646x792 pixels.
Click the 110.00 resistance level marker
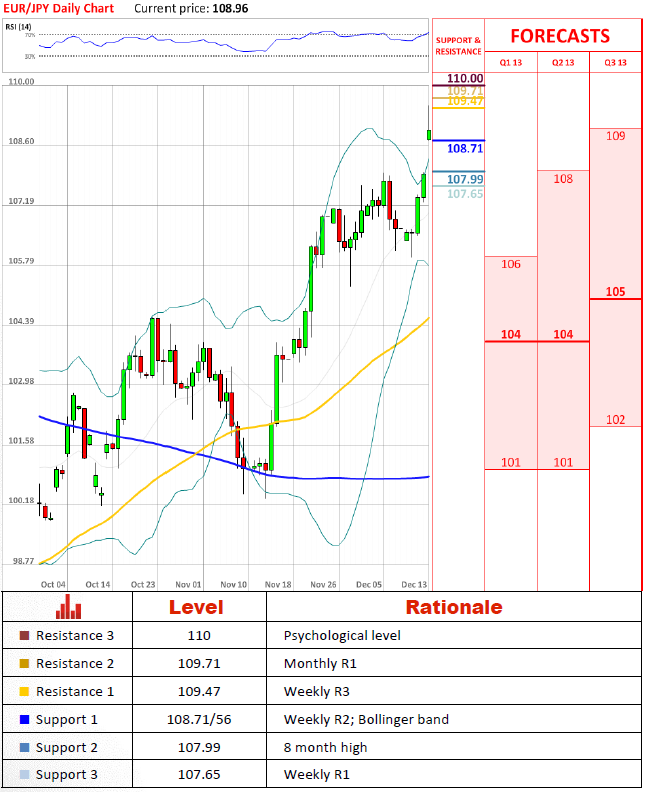pos(465,78)
